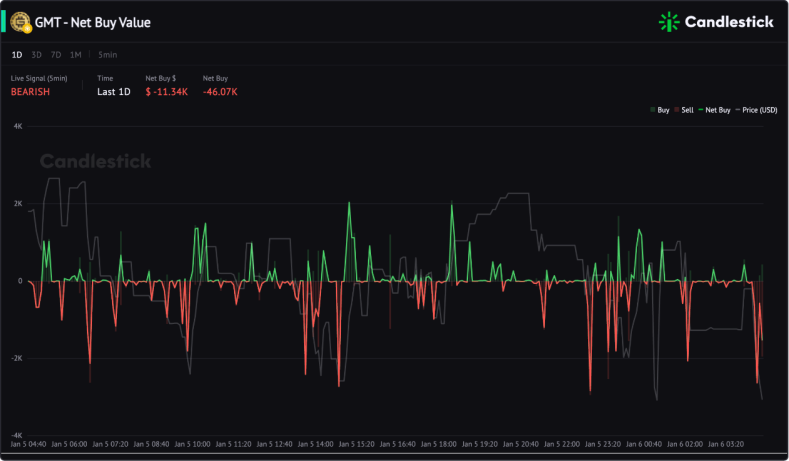Image resolution: width=789 pixels, height=461 pixels.
Task: Click the Jan 5 18:00 axis label
Action: pyautogui.click(x=439, y=444)
